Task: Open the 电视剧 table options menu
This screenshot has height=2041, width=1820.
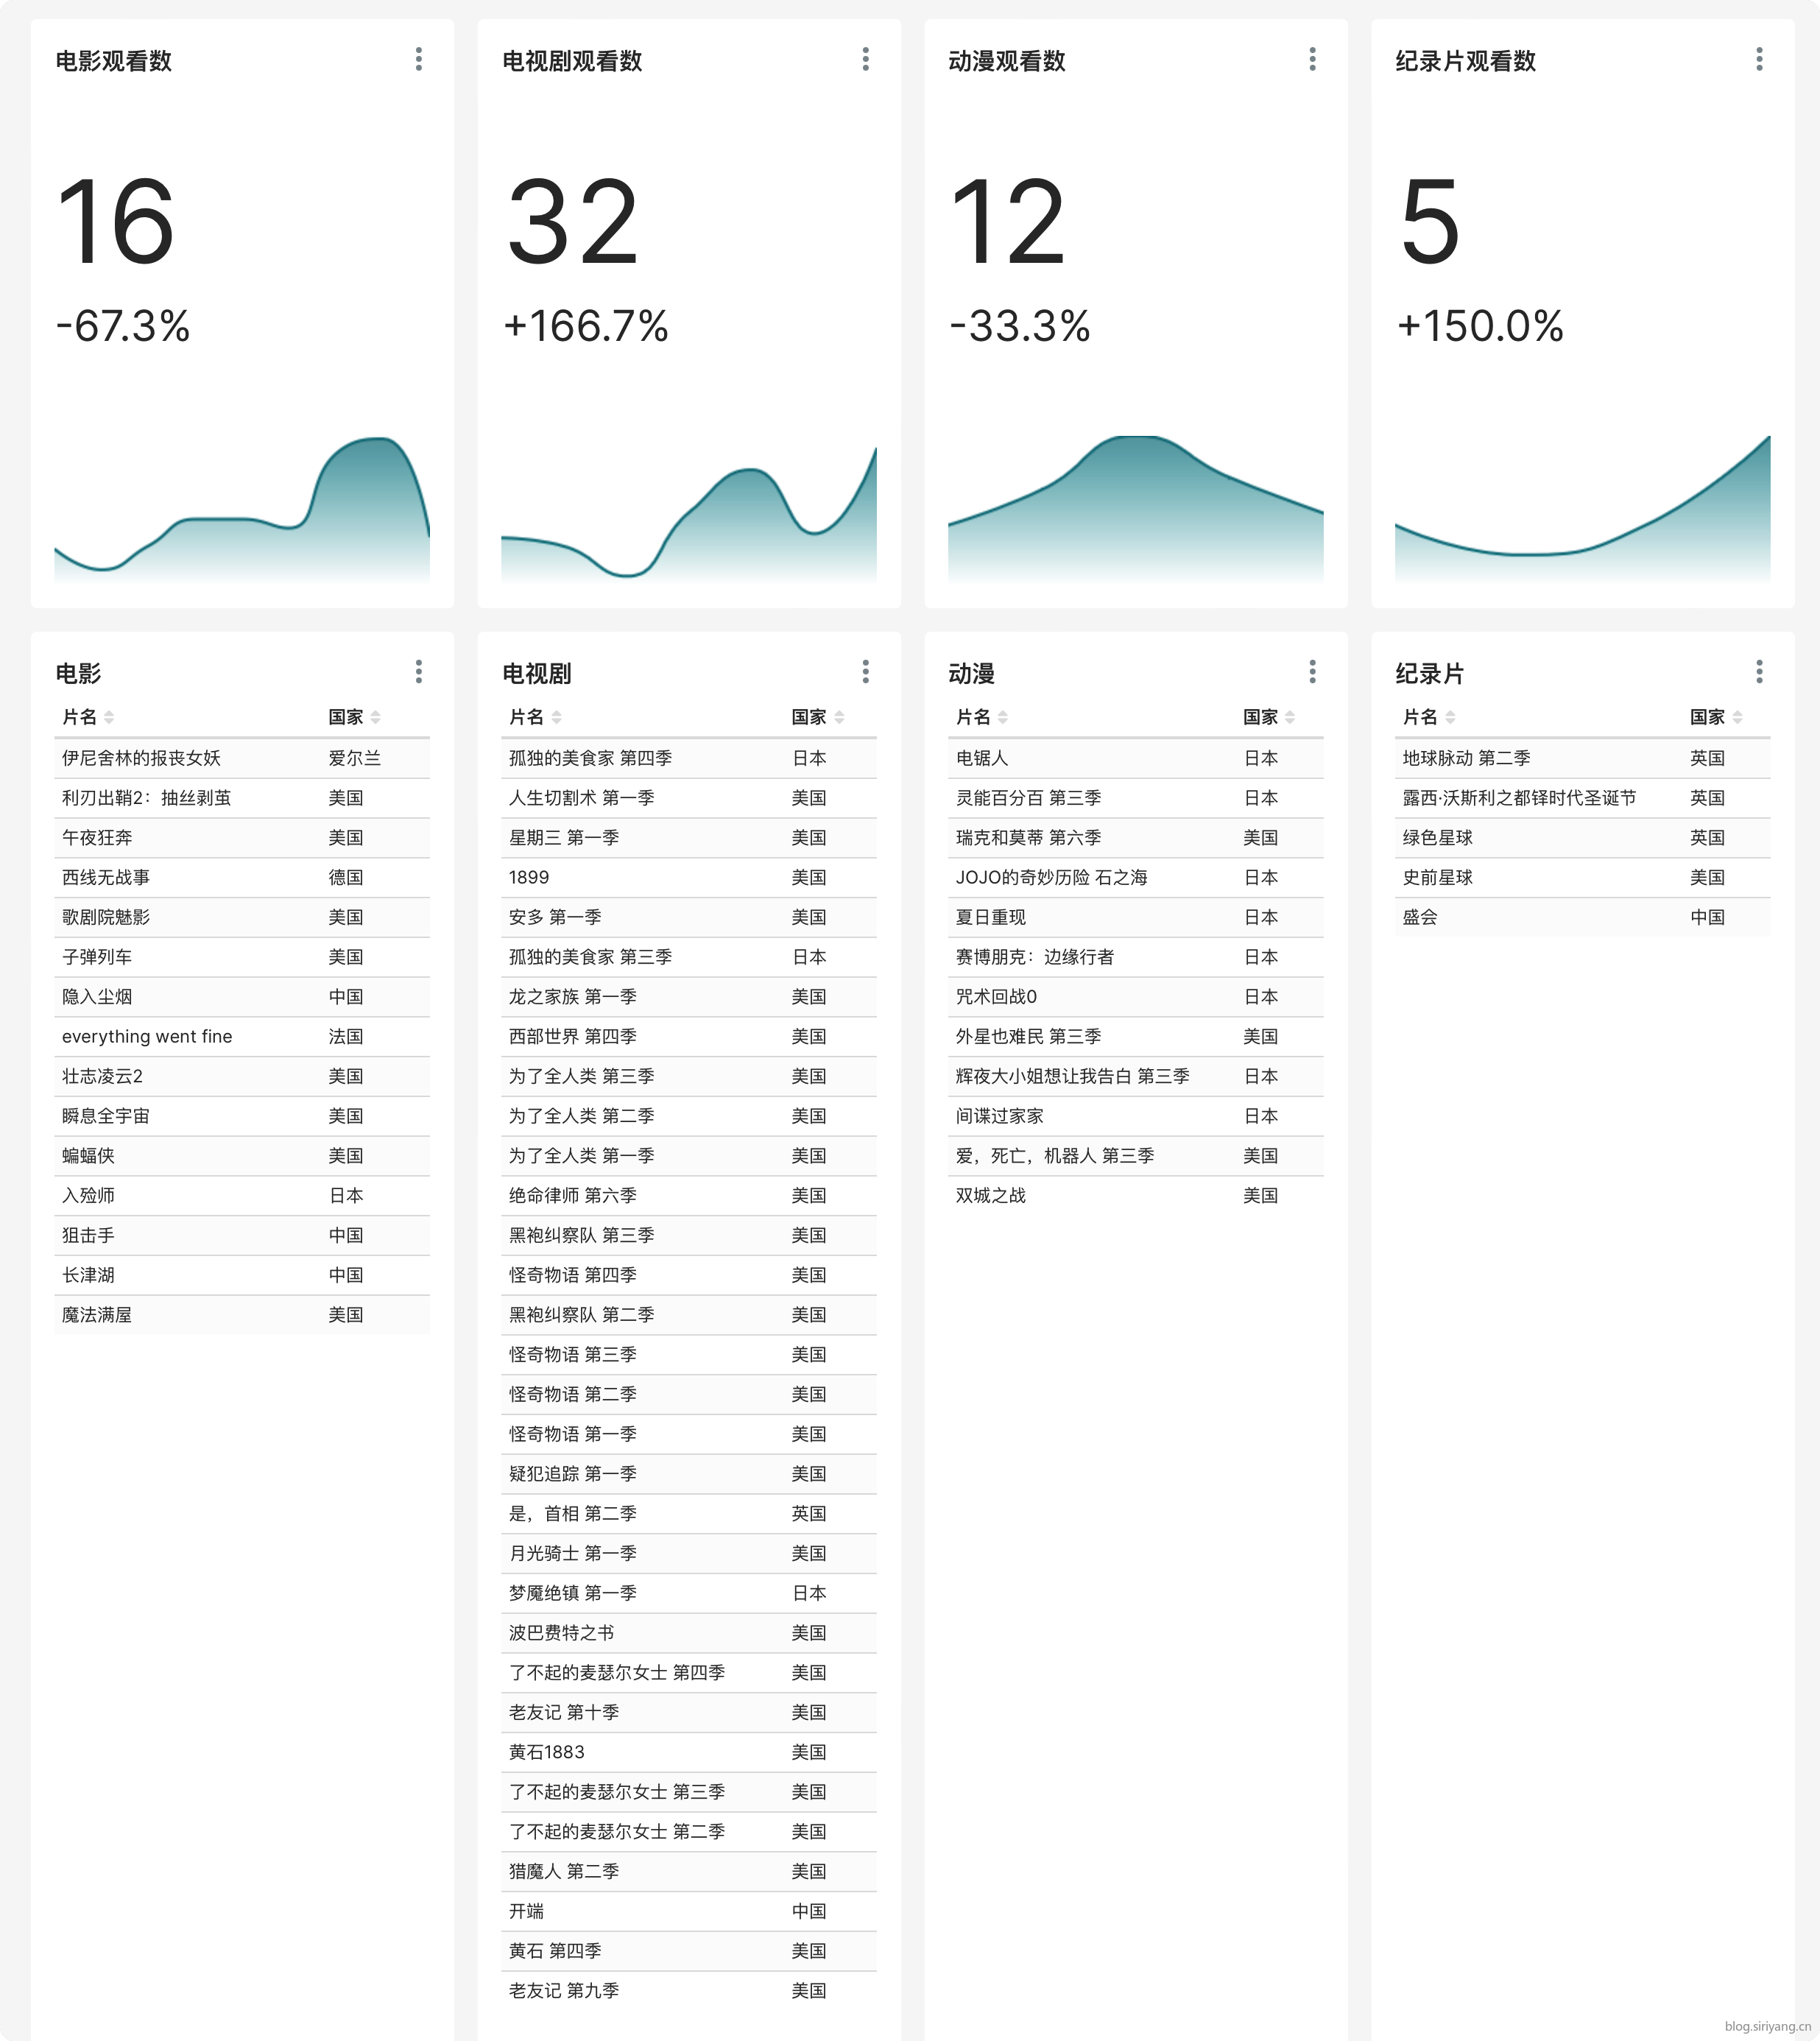Action: coord(866,671)
